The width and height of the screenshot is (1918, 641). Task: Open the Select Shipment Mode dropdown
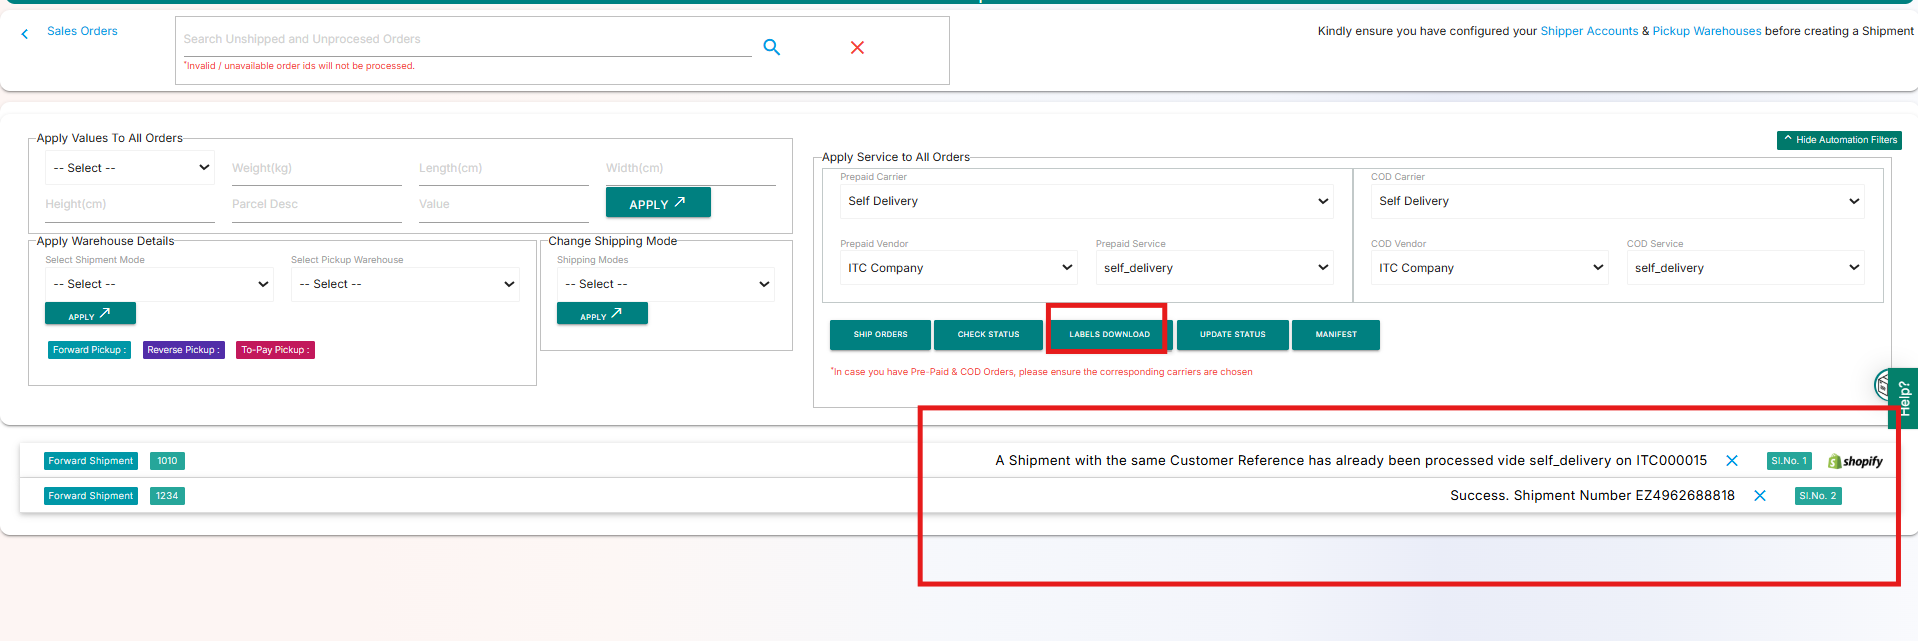(159, 284)
